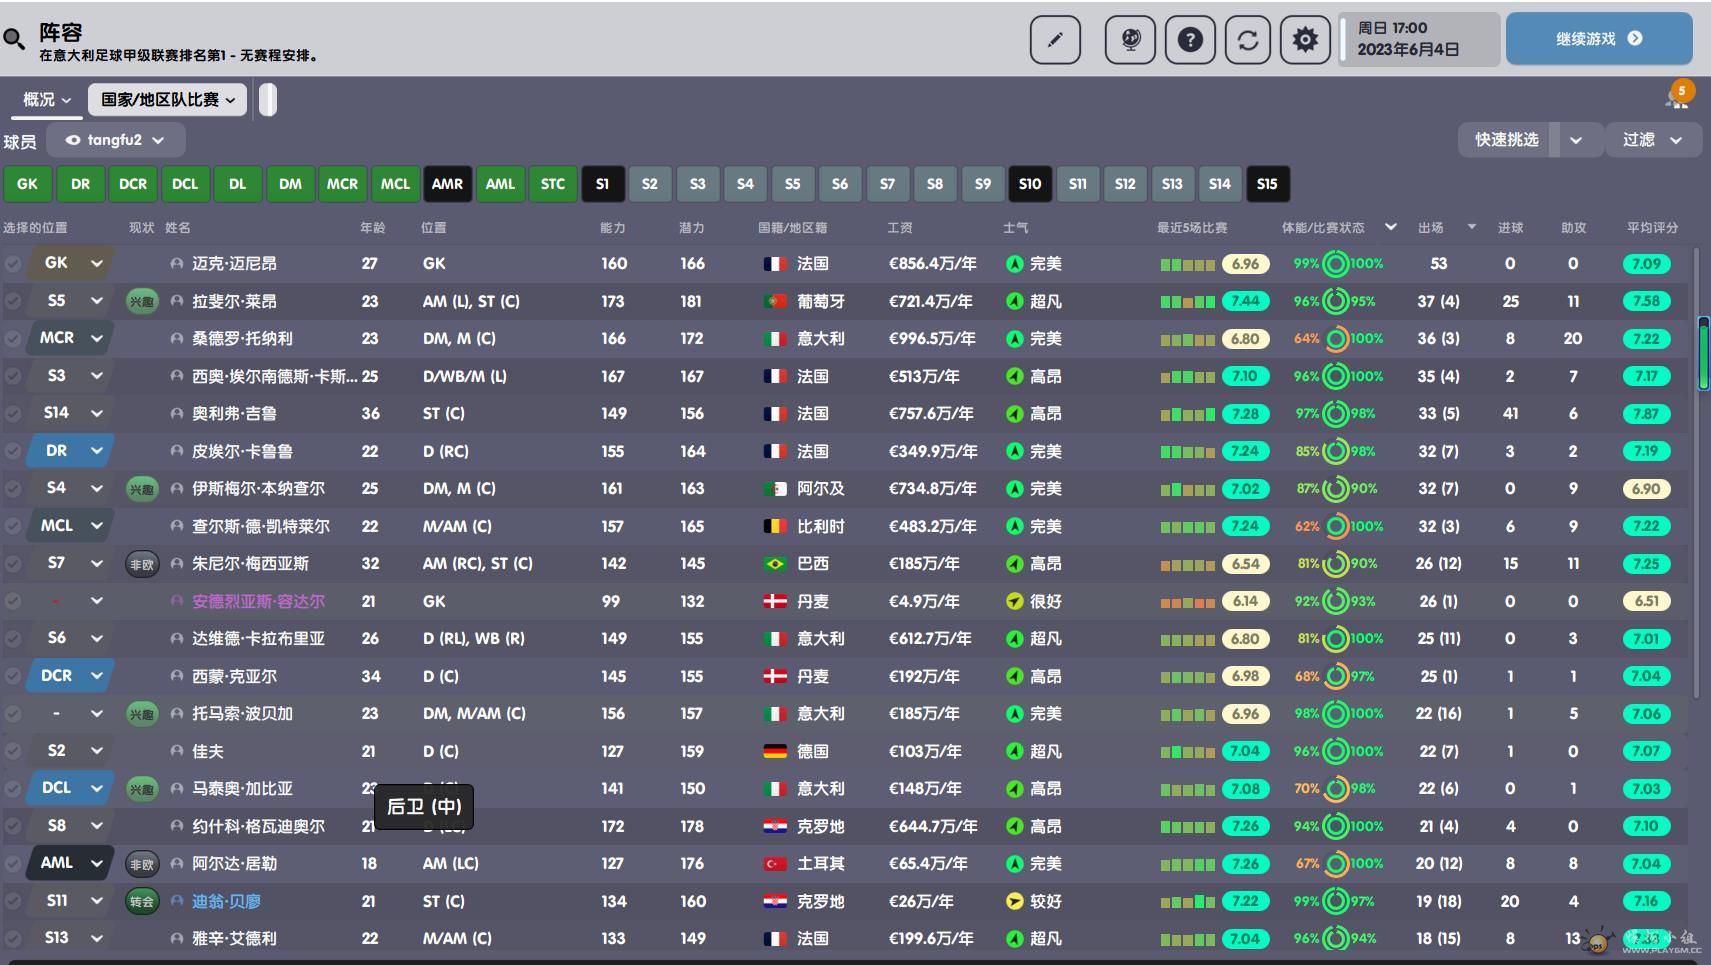Open the 国家/地区队比赛 dropdown

[167, 100]
